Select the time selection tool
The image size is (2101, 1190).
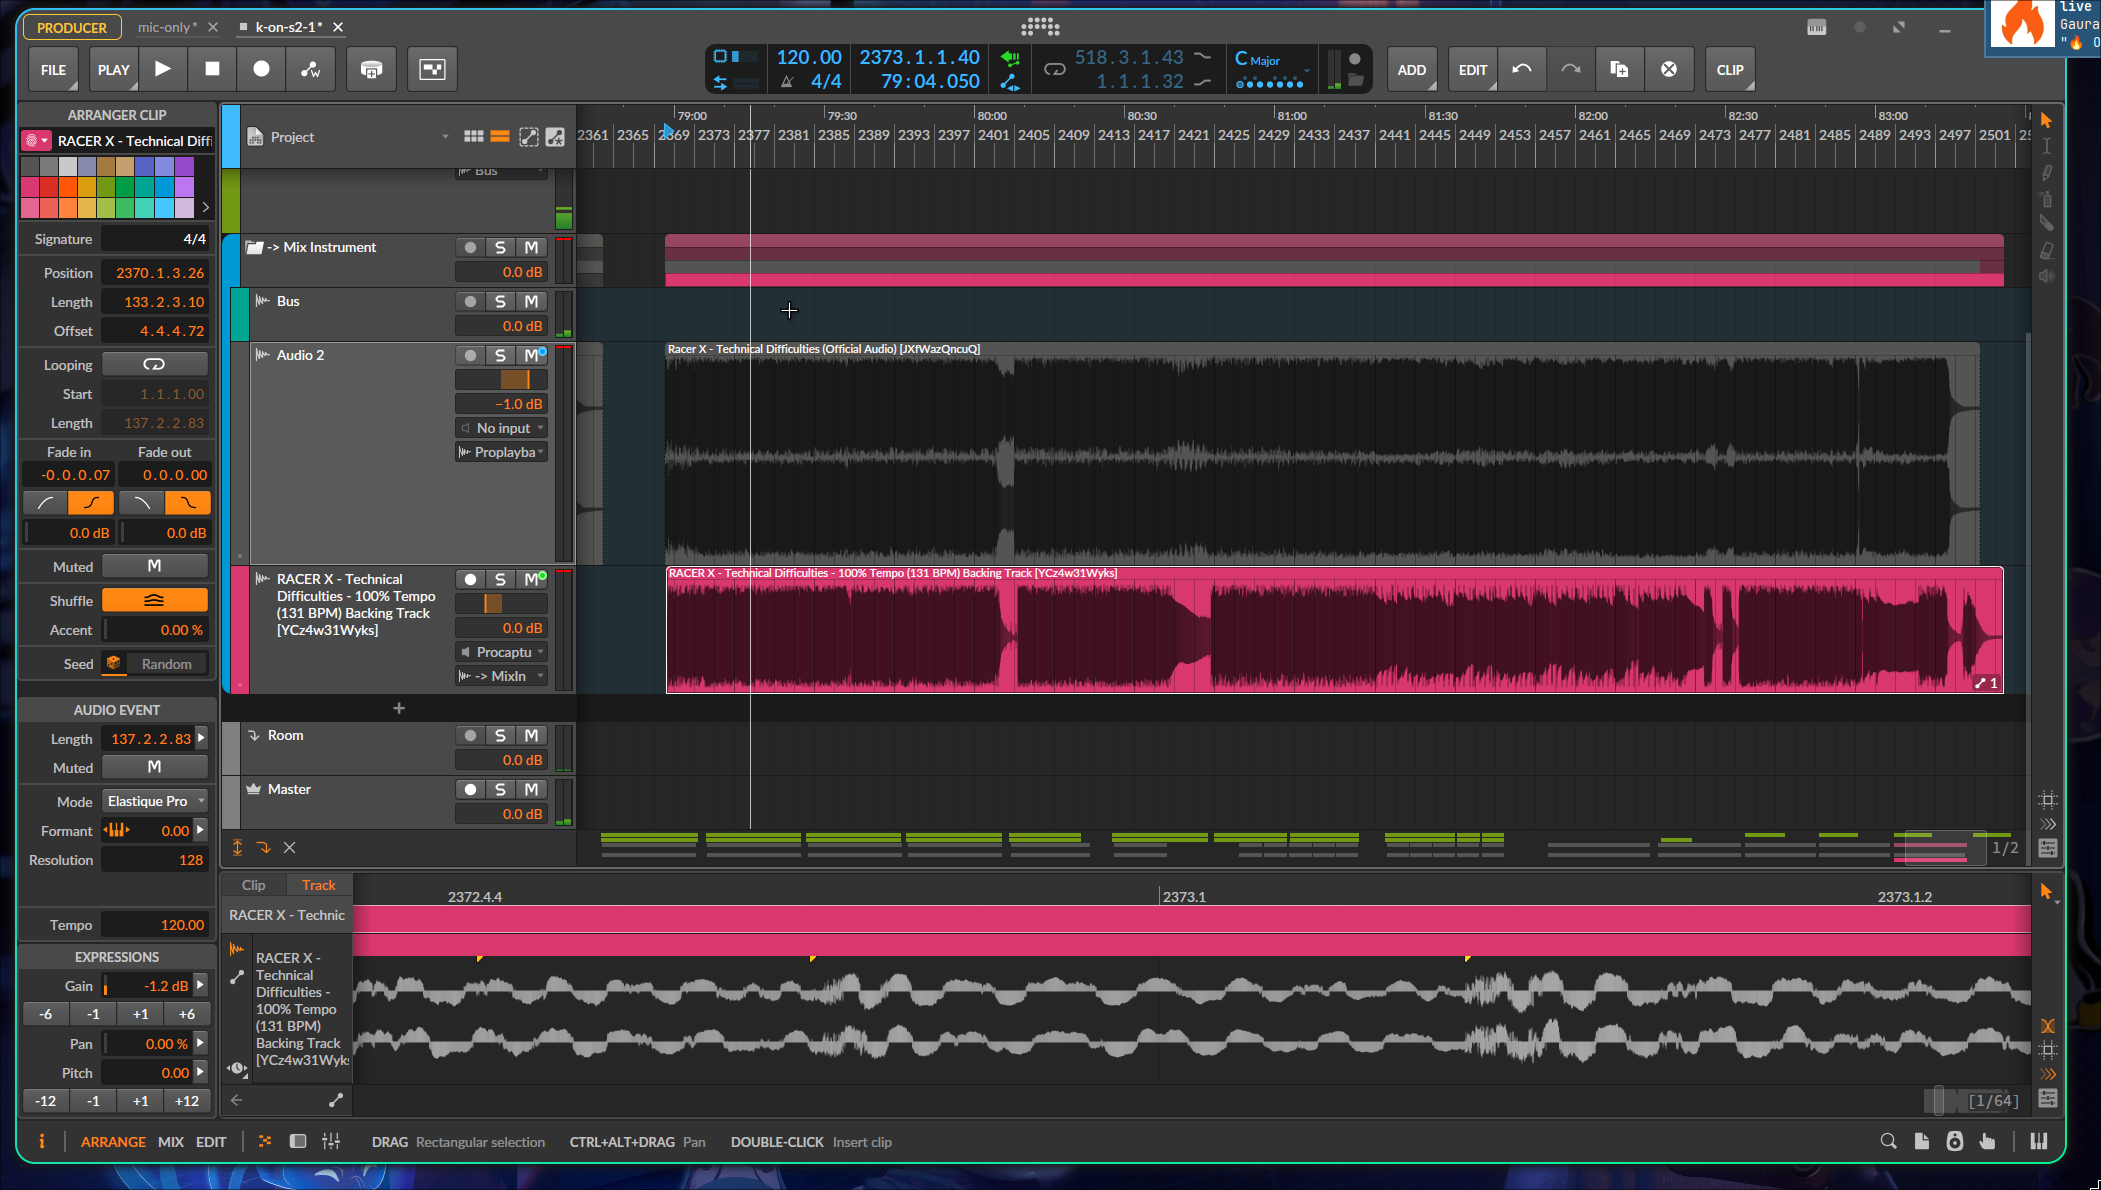pos(2046,146)
